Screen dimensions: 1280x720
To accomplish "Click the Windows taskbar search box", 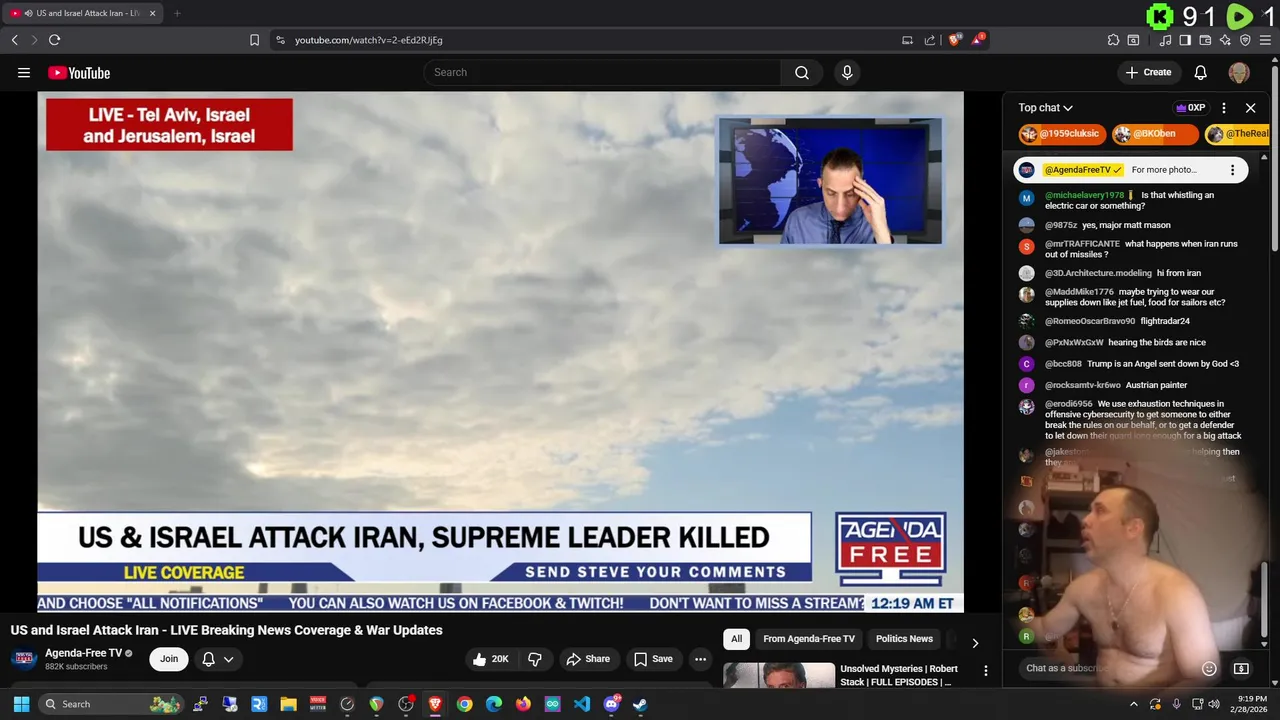I will pos(111,704).
